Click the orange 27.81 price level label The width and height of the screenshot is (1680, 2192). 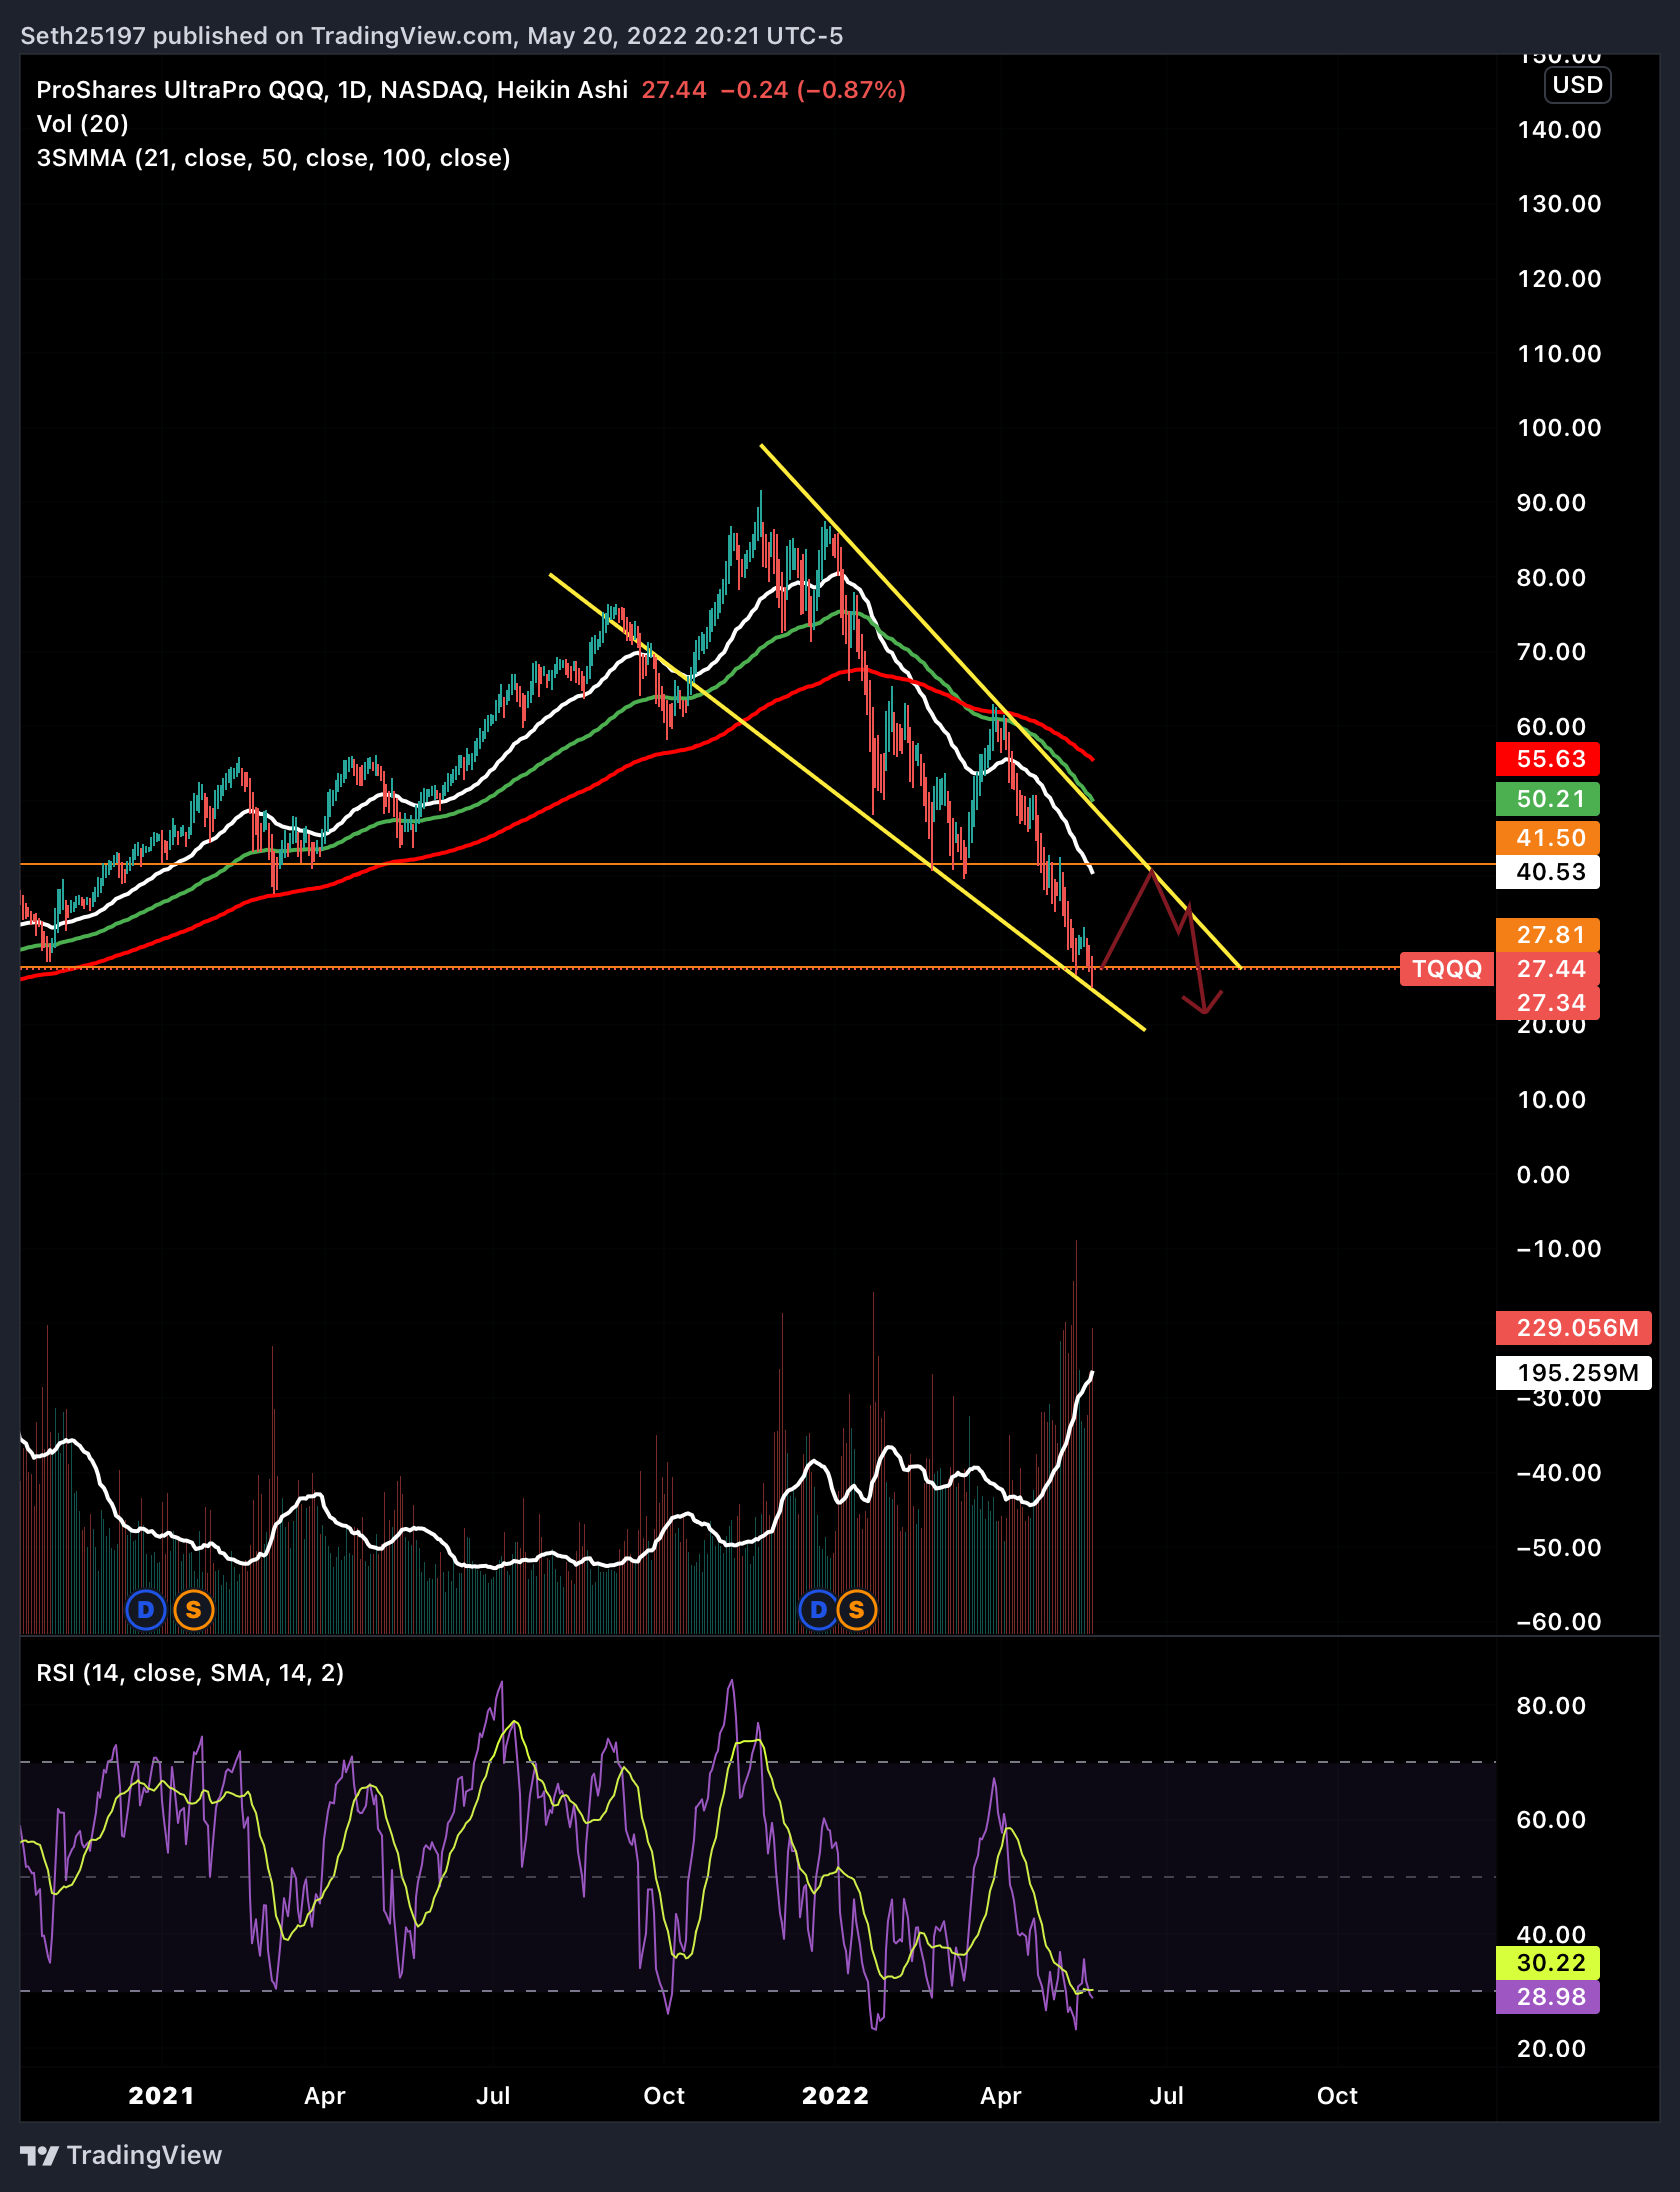(1548, 935)
